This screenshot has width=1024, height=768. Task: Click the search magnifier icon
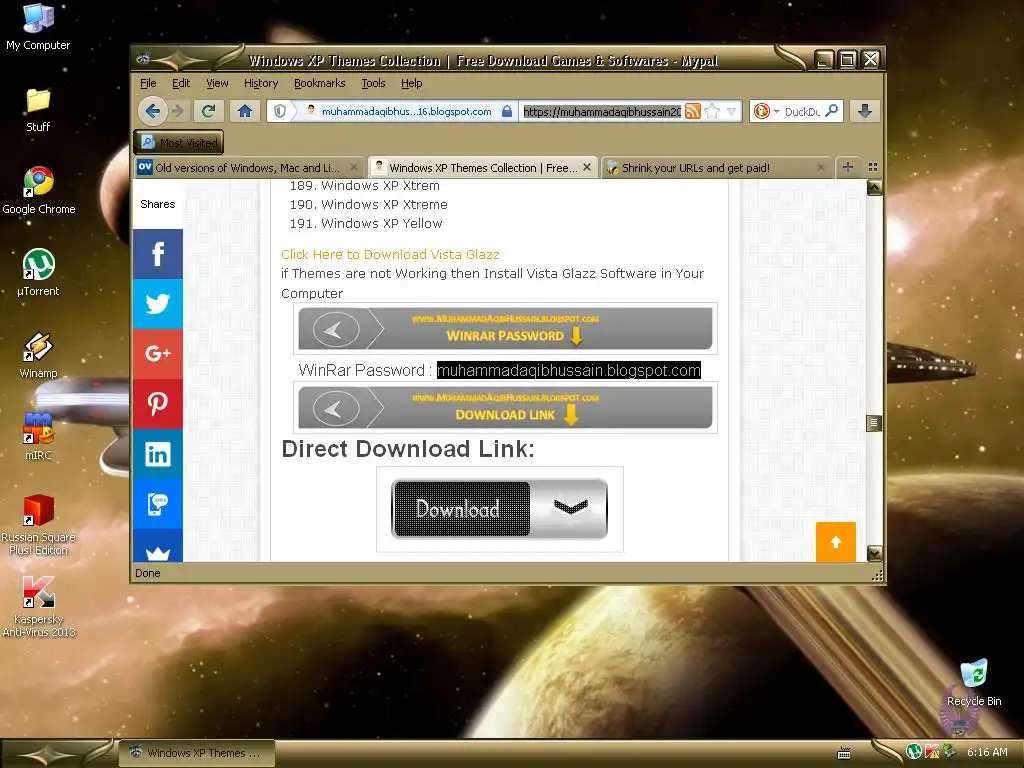pyautogui.click(x=831, y=111)
